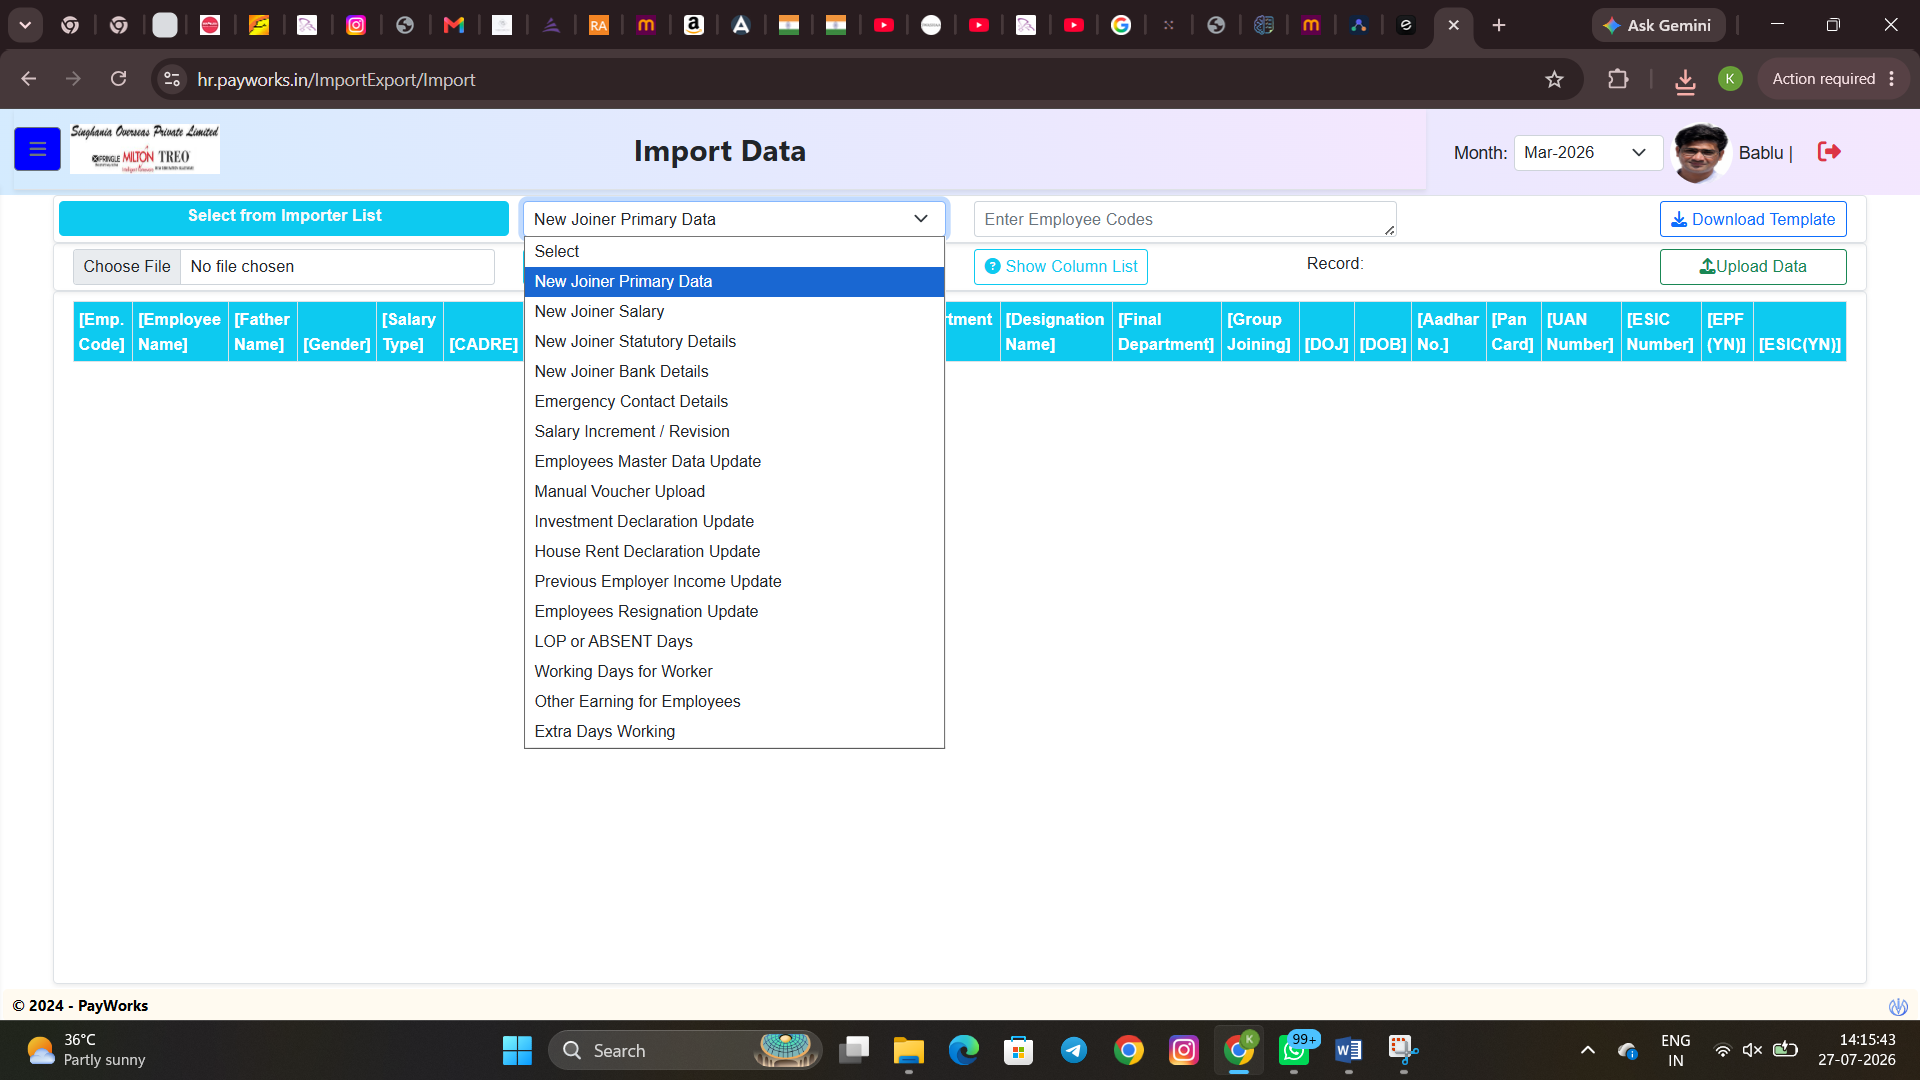Focus the Enter Employee Codes field

[1185, 219]
